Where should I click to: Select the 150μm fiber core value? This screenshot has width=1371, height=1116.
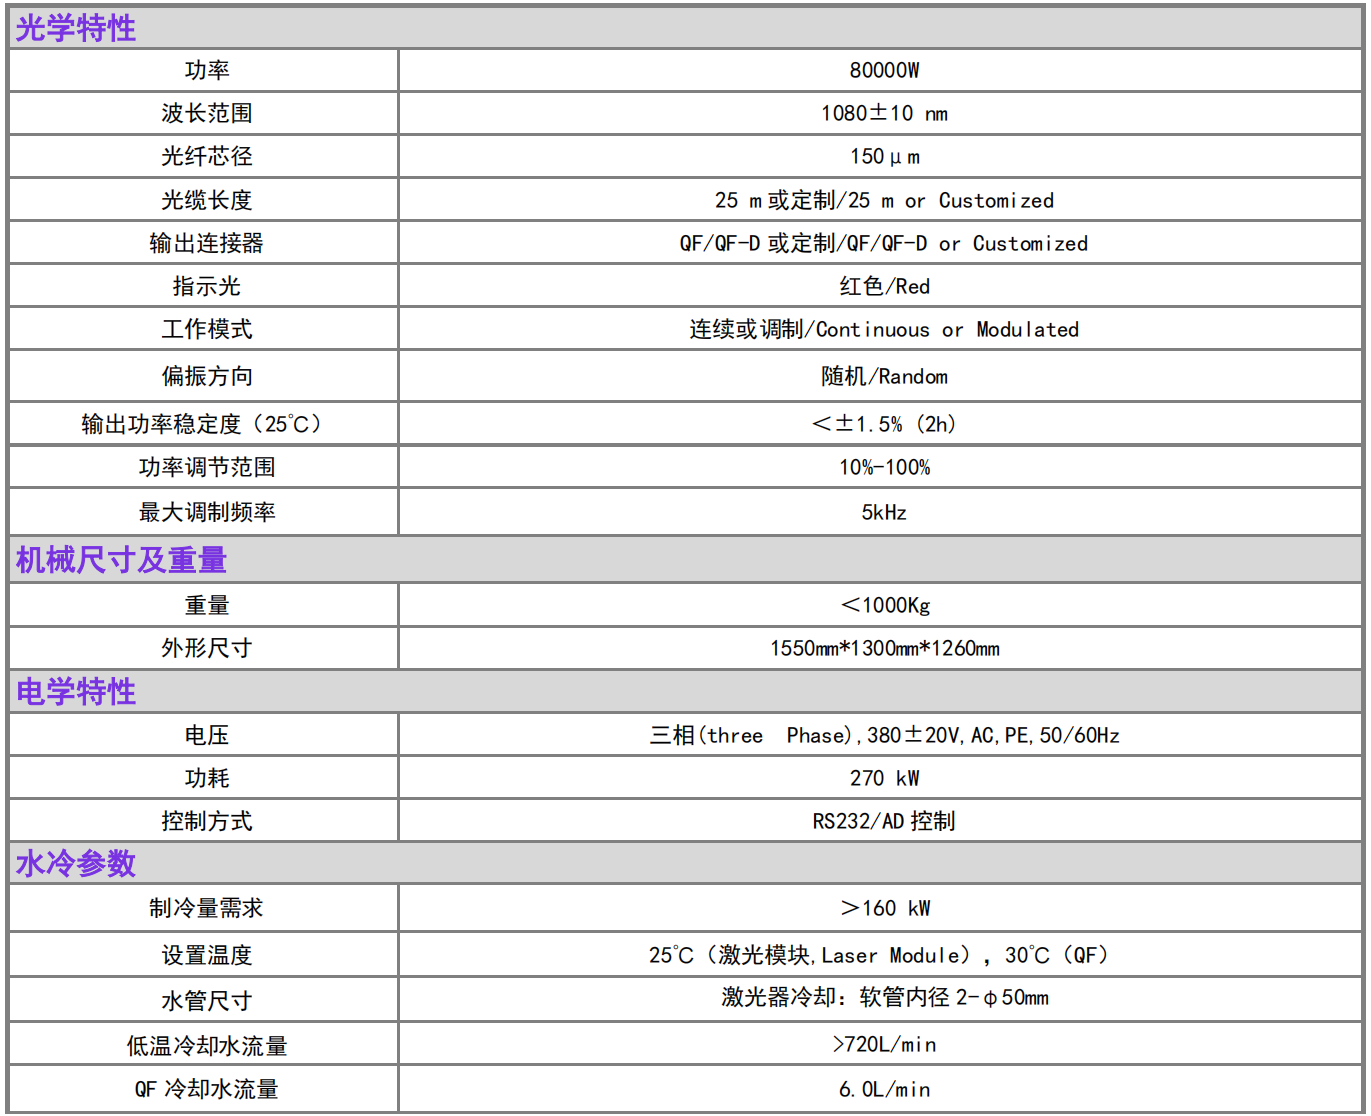[884, 157]
